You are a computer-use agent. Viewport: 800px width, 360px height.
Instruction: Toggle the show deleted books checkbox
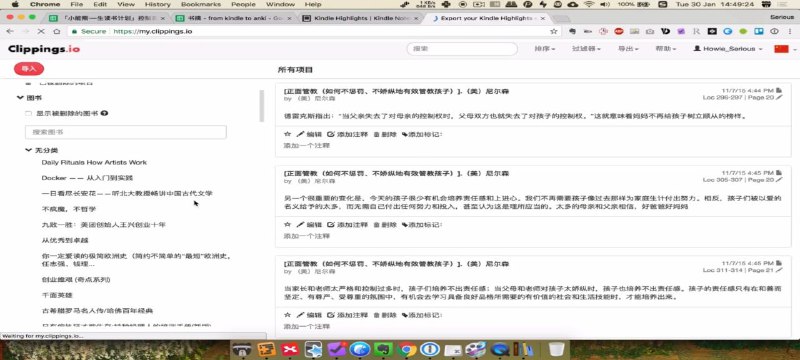[29, 113]
